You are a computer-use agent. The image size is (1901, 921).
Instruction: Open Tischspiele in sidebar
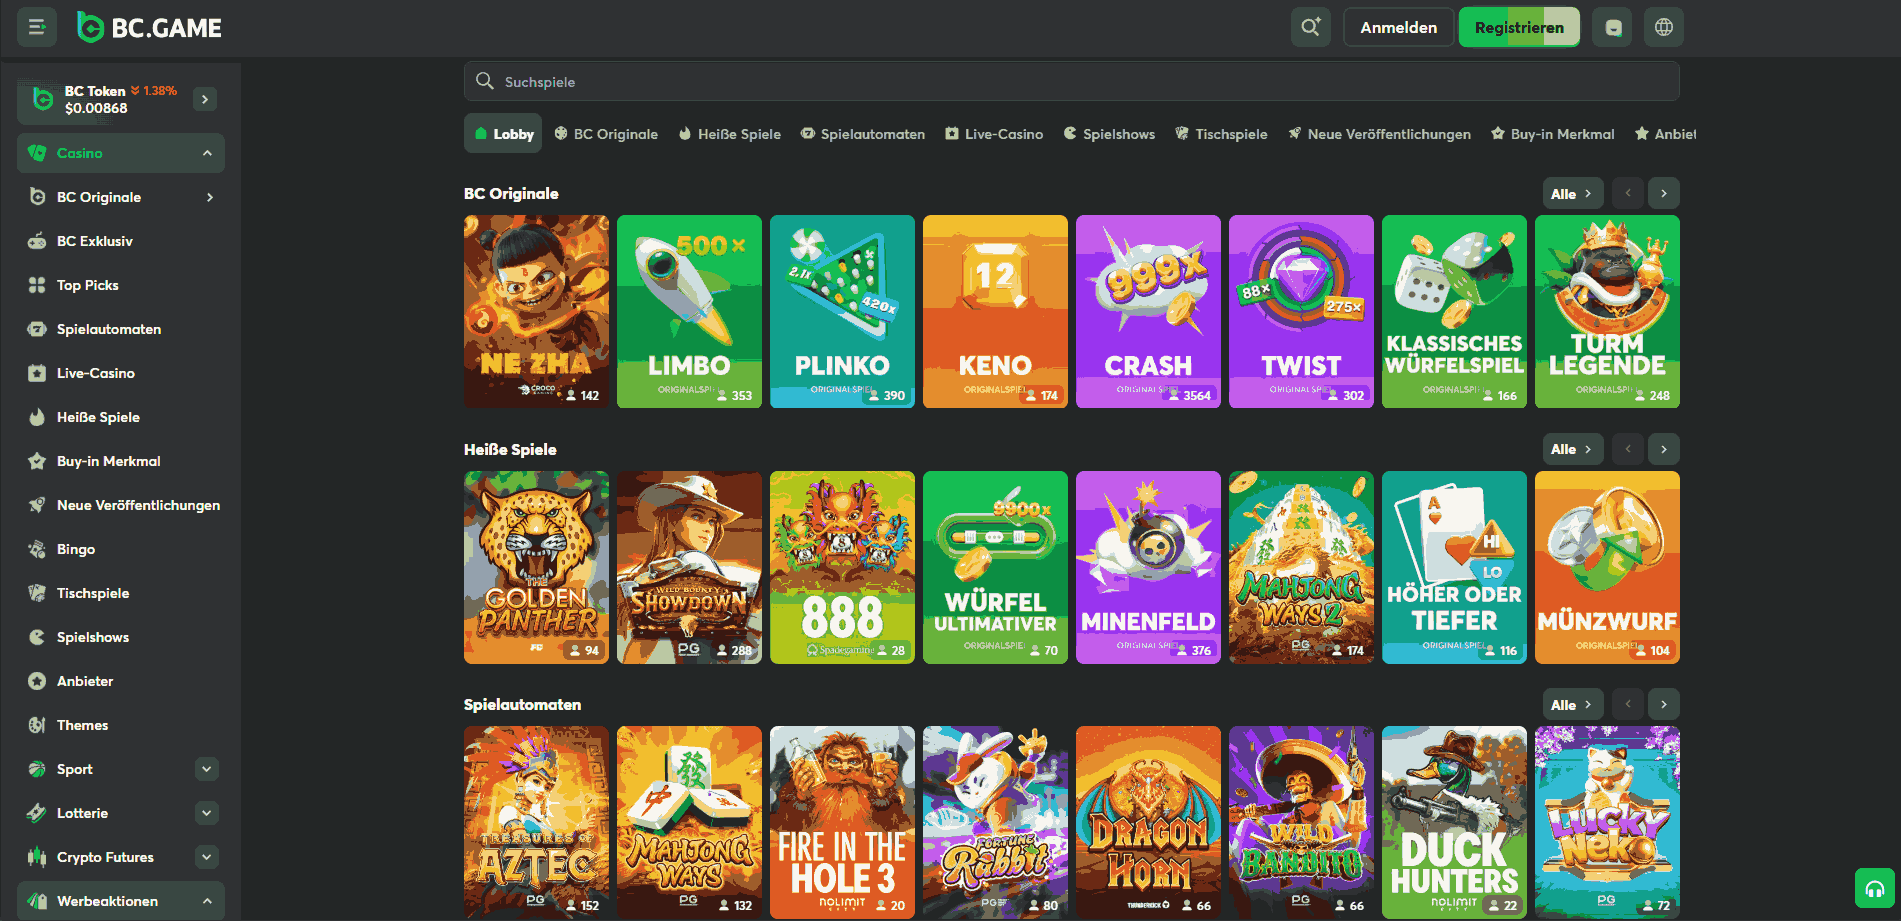pyautogui.click(x=121, y=593)
